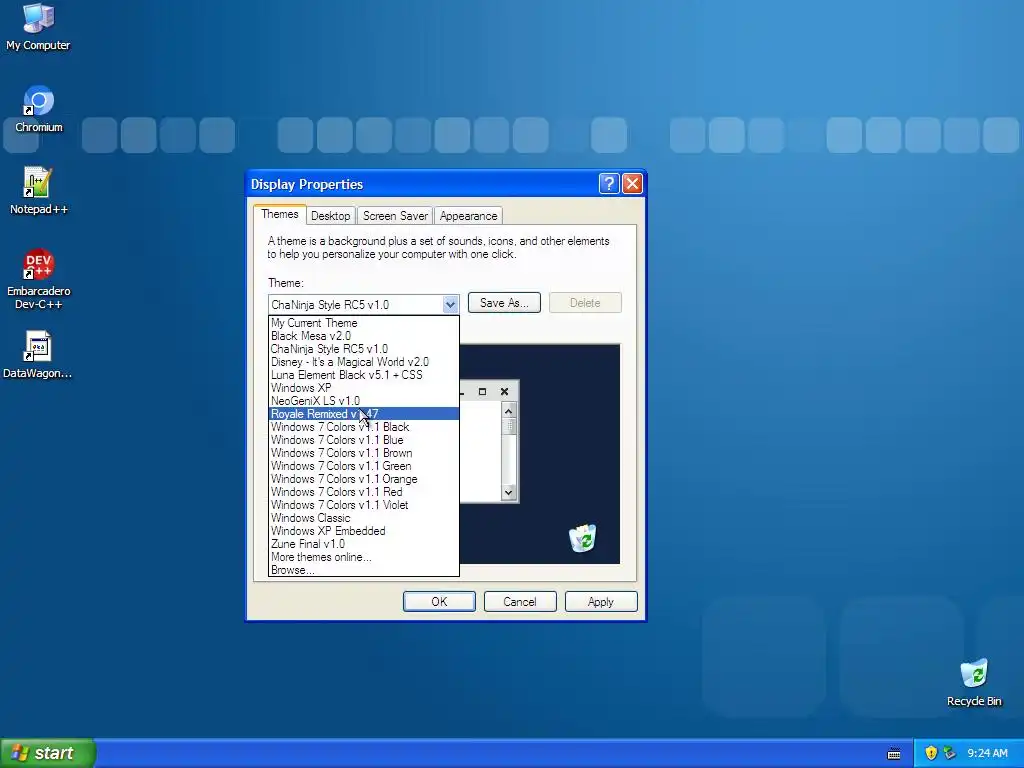Choose the highlighted Royale Remixed theme
Screen dimensions: 1024x768
(364, 414)
